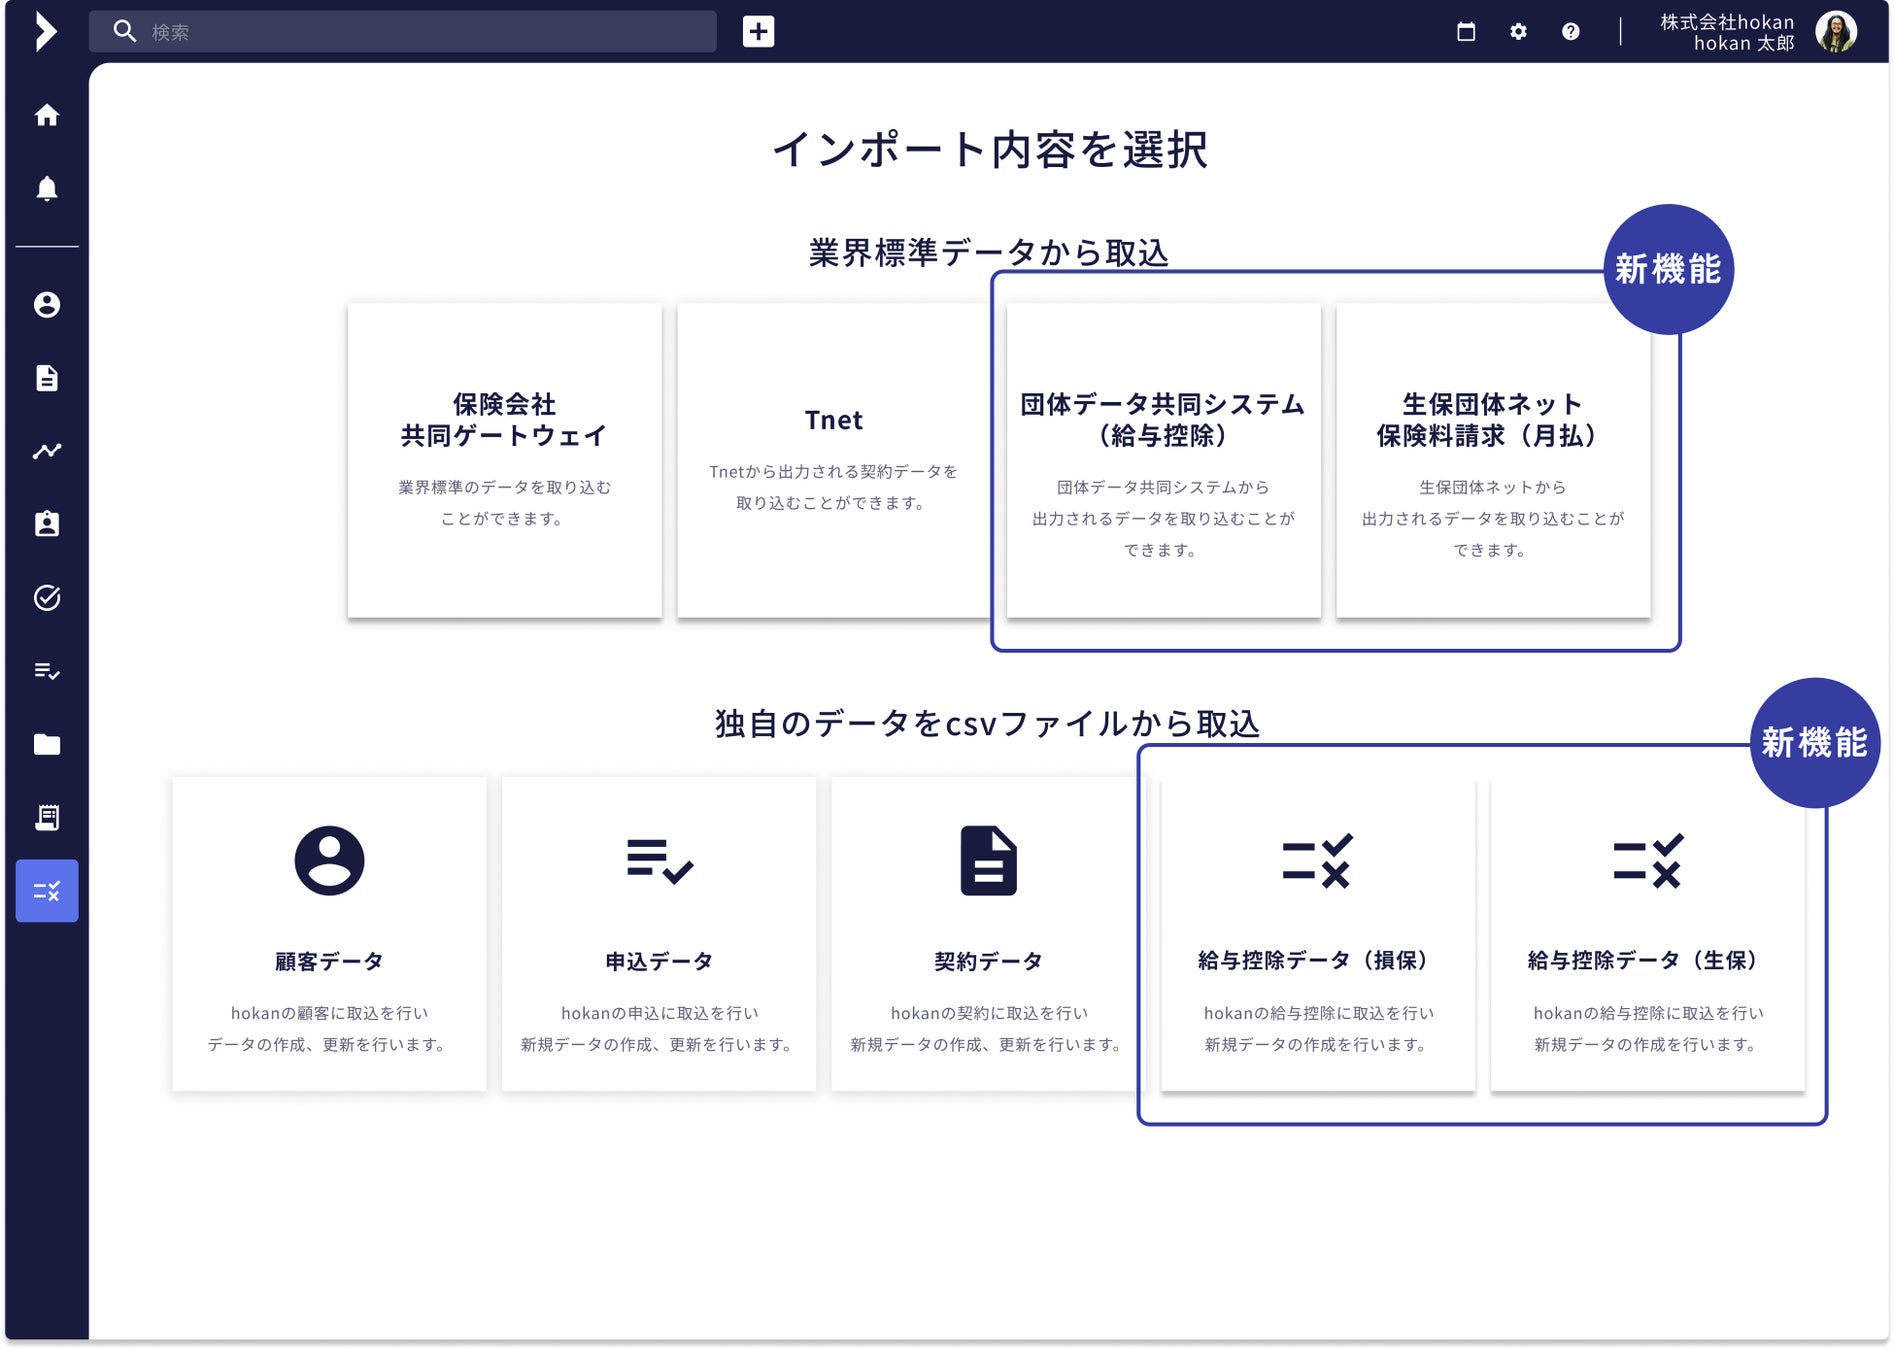This screenshot has height=1350, width=1894.
Task: Select 生保団体ネット保険料請求（月払） card title
Action: (x=1492, y=420)
